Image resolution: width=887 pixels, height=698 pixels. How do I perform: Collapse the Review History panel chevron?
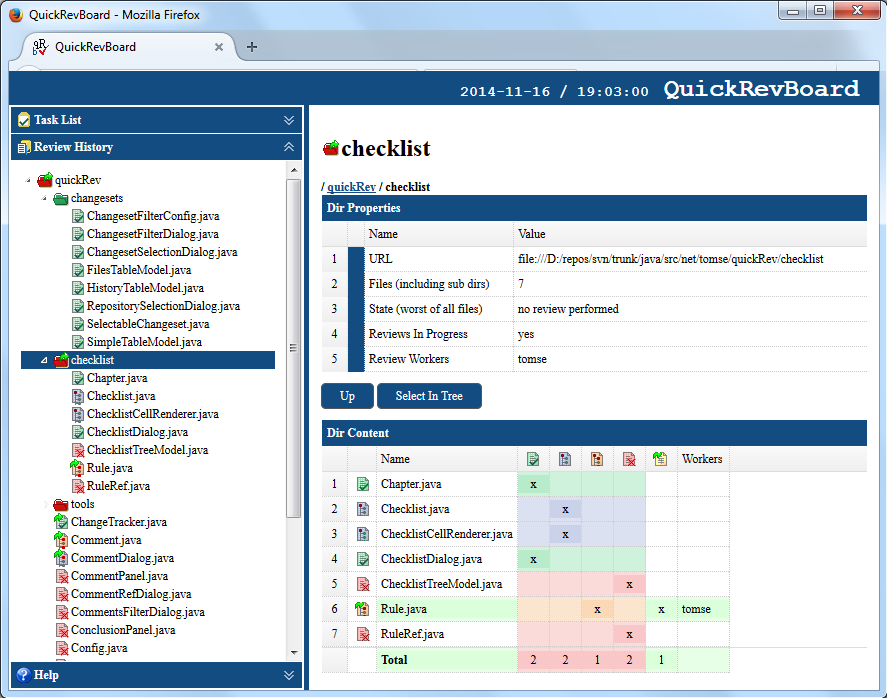289,147
